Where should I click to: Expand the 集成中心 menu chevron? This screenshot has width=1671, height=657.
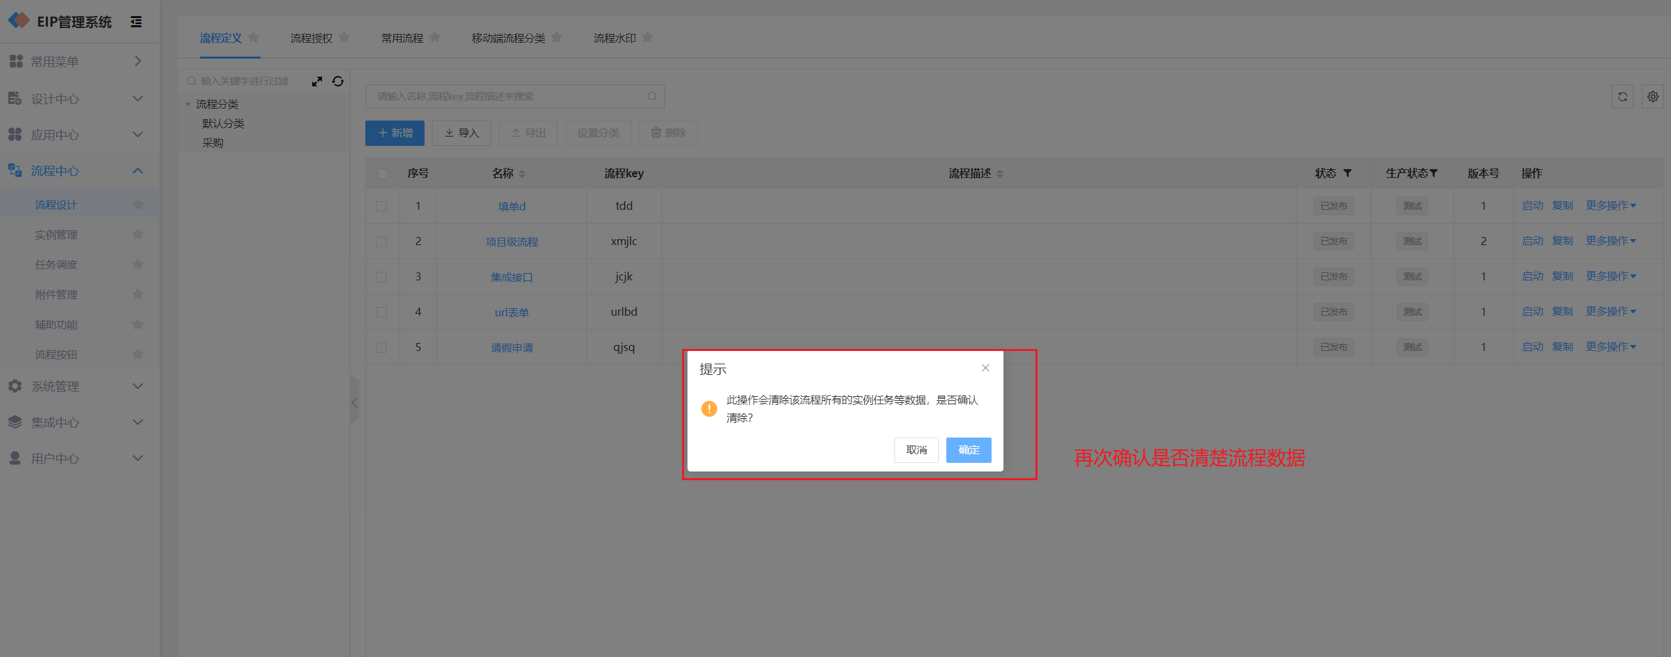pyautogui.click(x=138, y=422)
